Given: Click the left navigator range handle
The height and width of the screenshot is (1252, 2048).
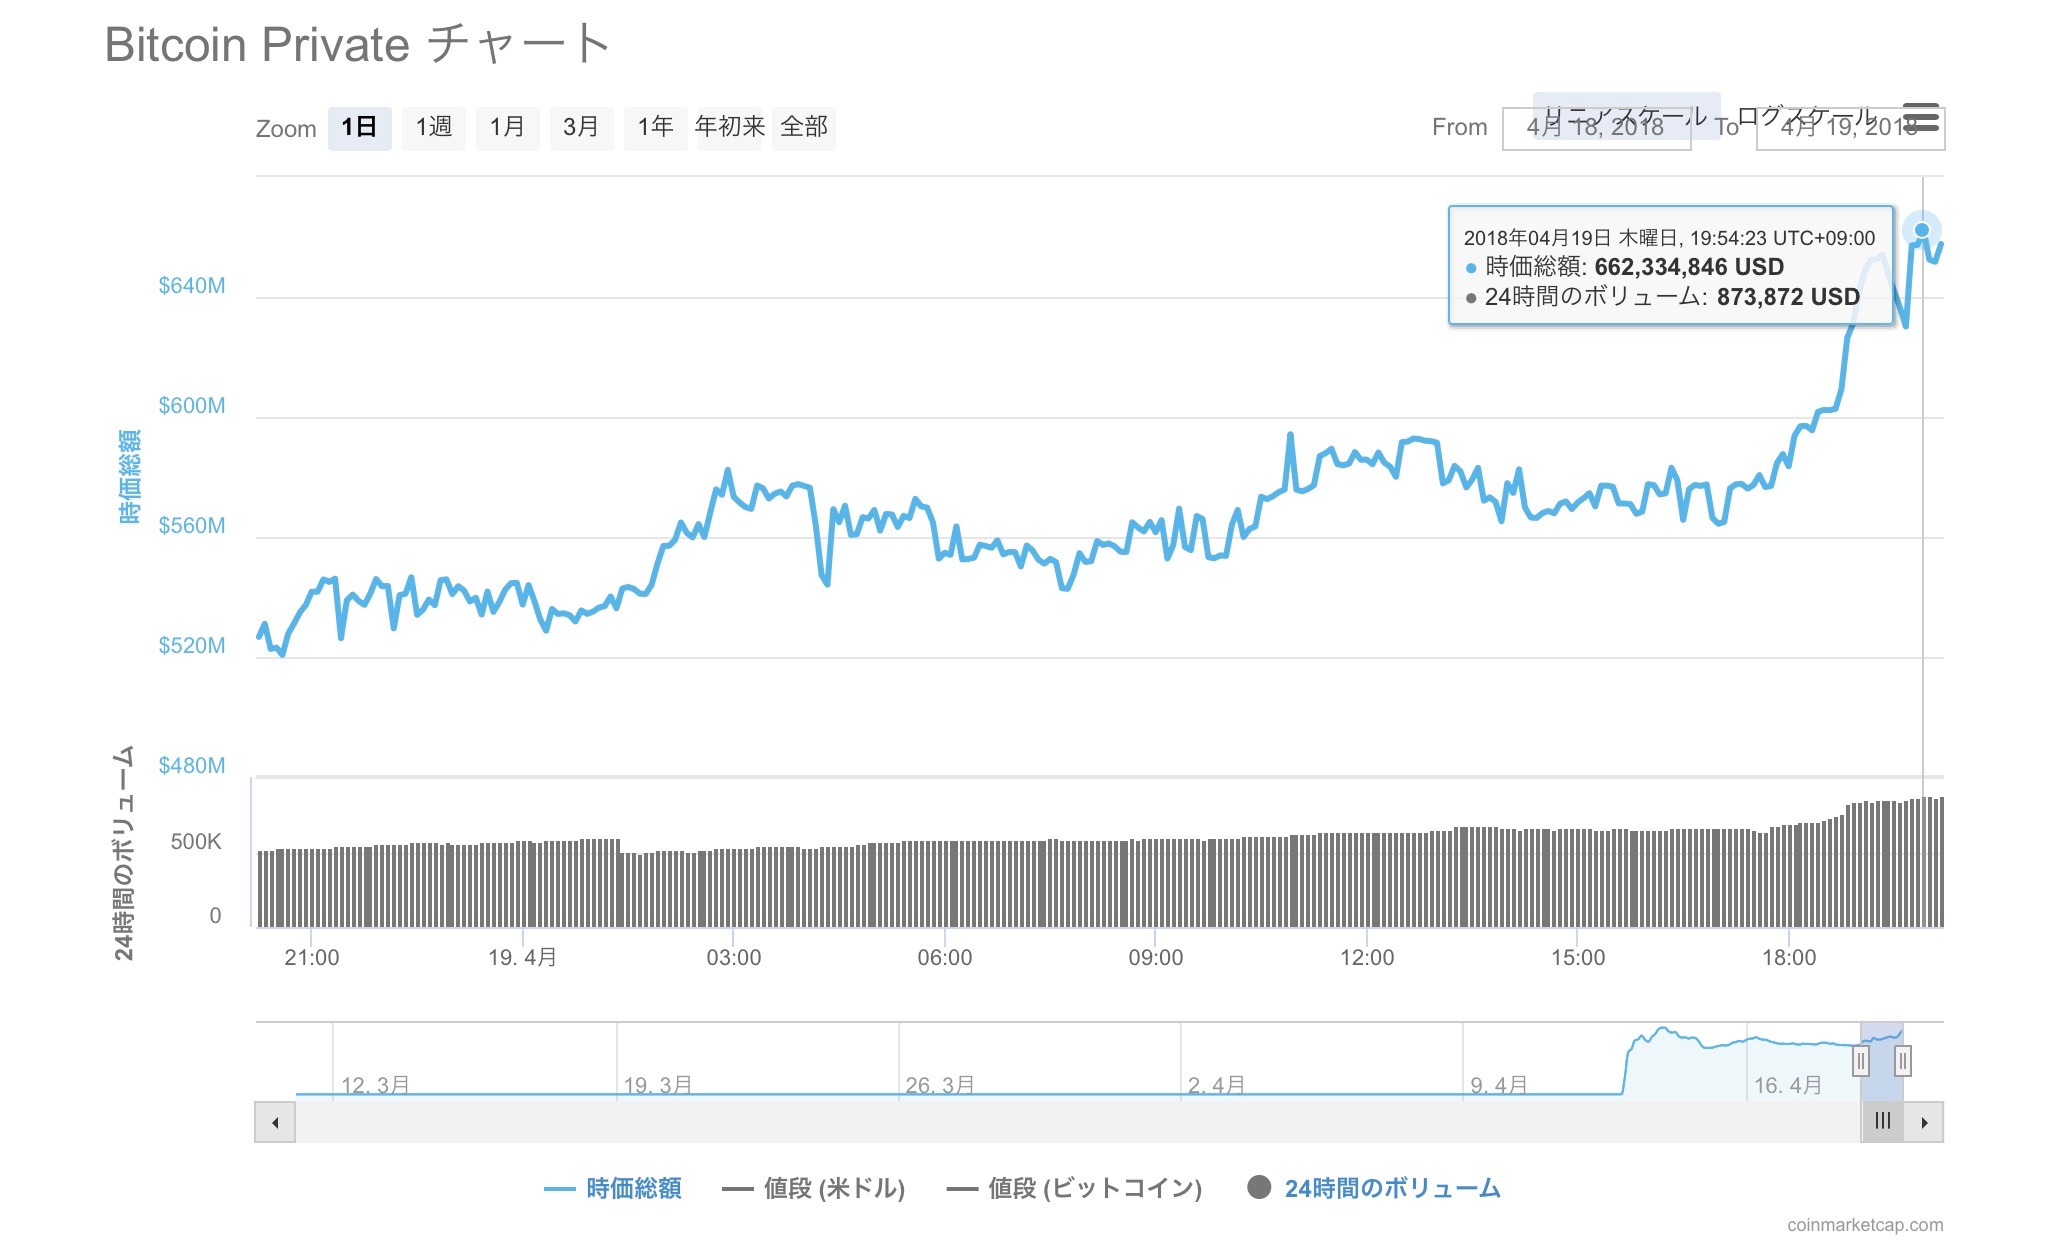Looking at the screenshot, I should (1860, 1060).
